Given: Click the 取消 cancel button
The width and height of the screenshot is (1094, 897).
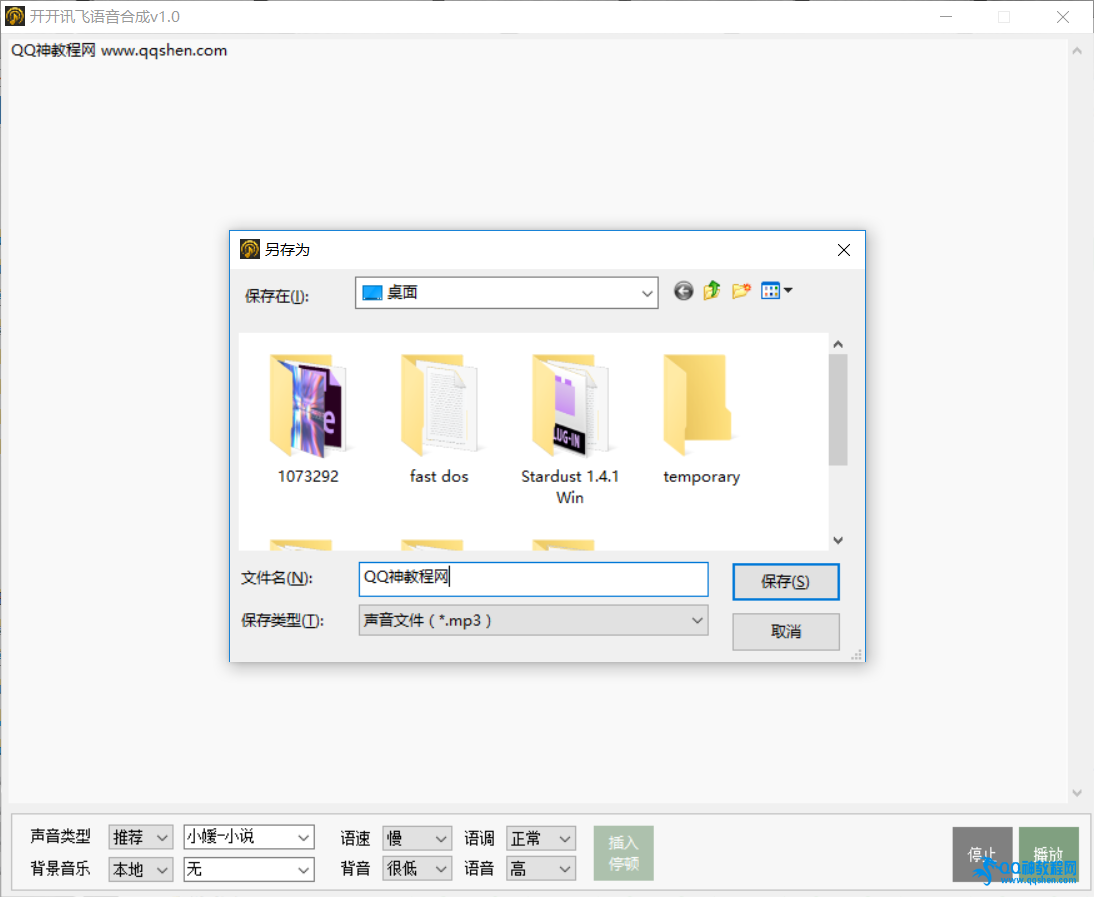Looking at the screenshot, I should click(x=786, y=632).
